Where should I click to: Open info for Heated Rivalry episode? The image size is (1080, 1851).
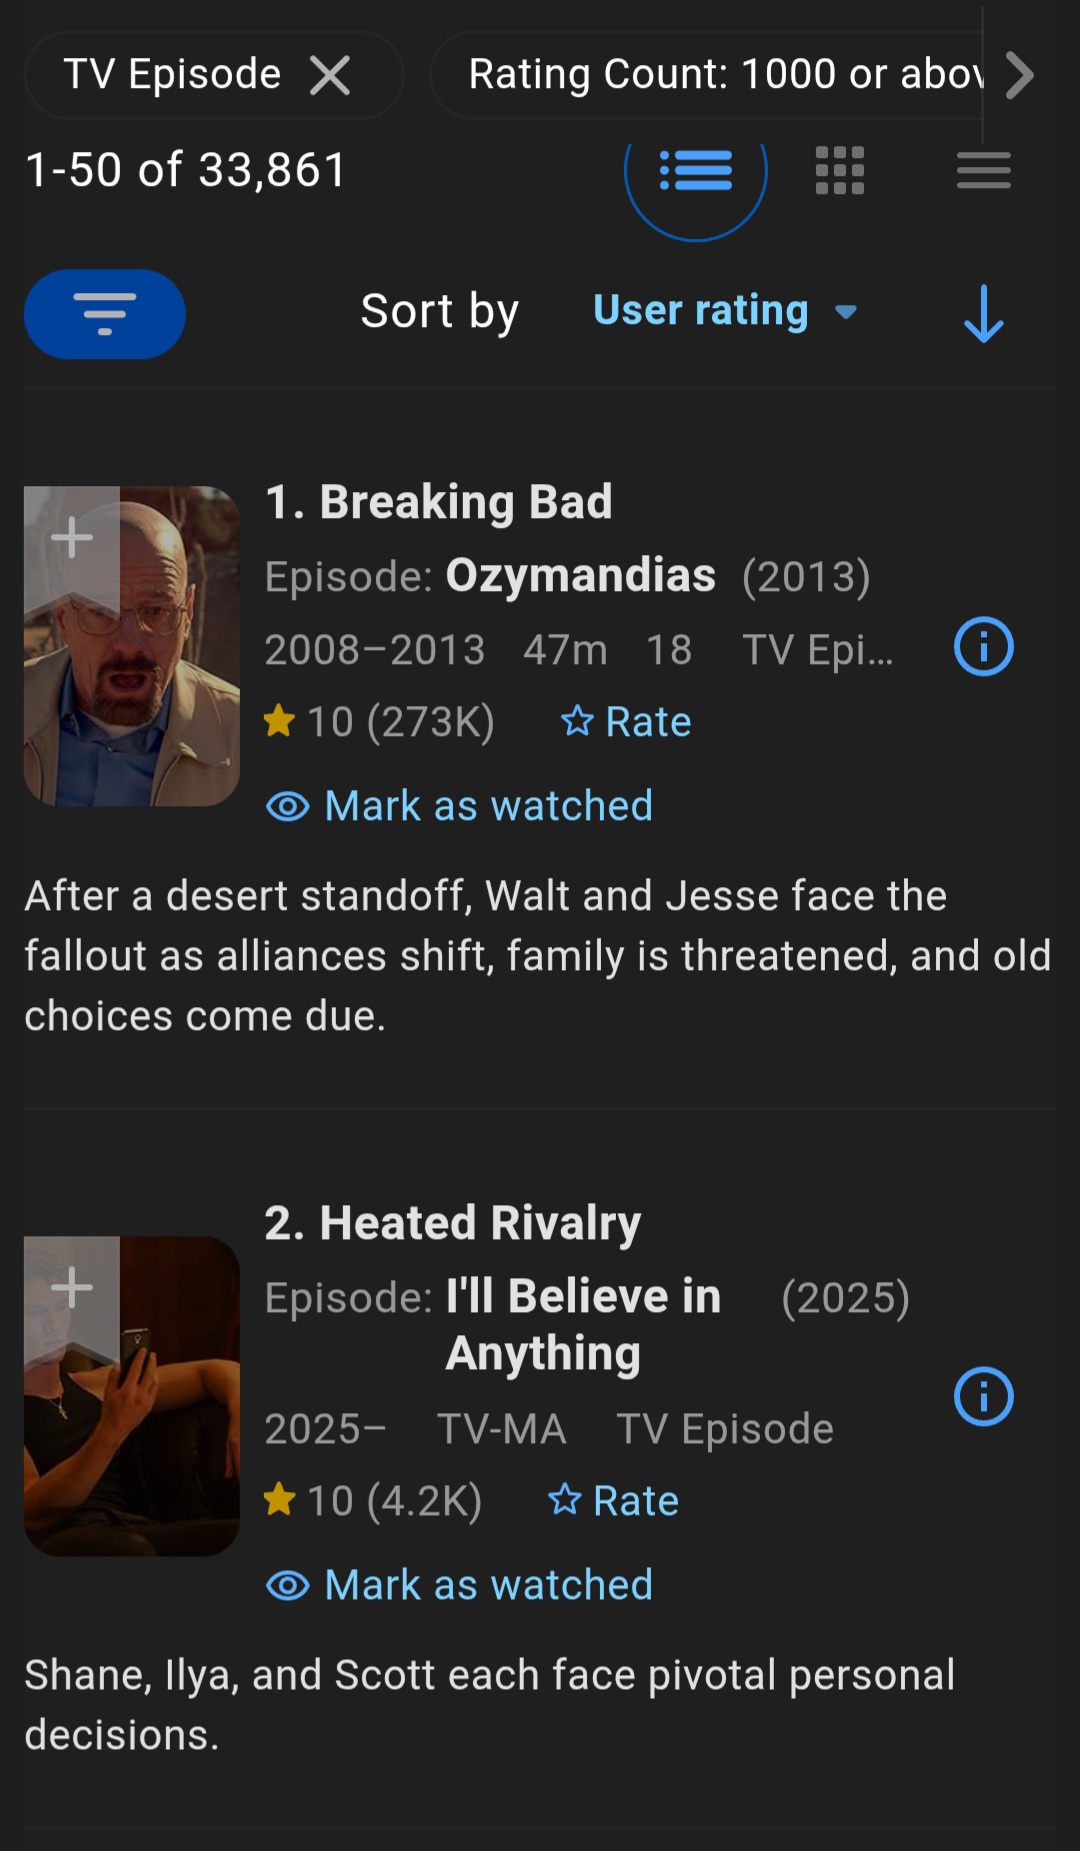984,1396
